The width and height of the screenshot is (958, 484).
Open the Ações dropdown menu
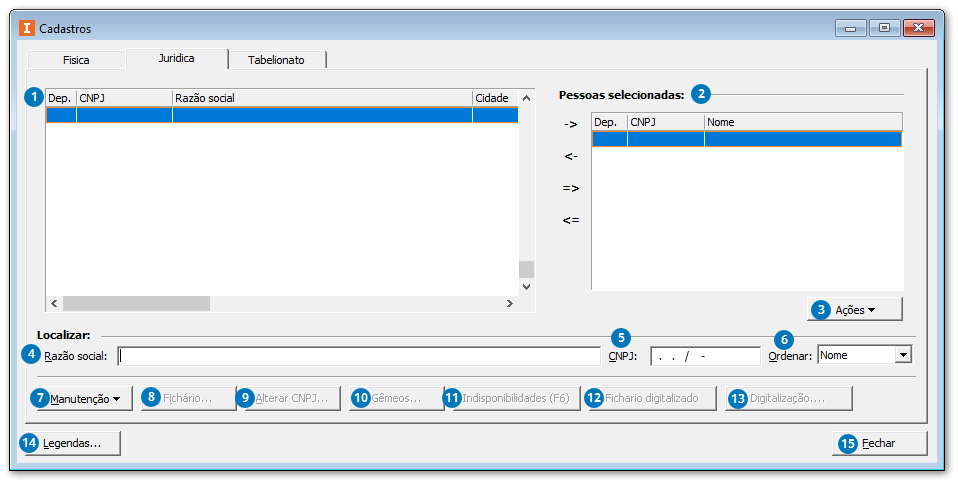click(855, 310)
